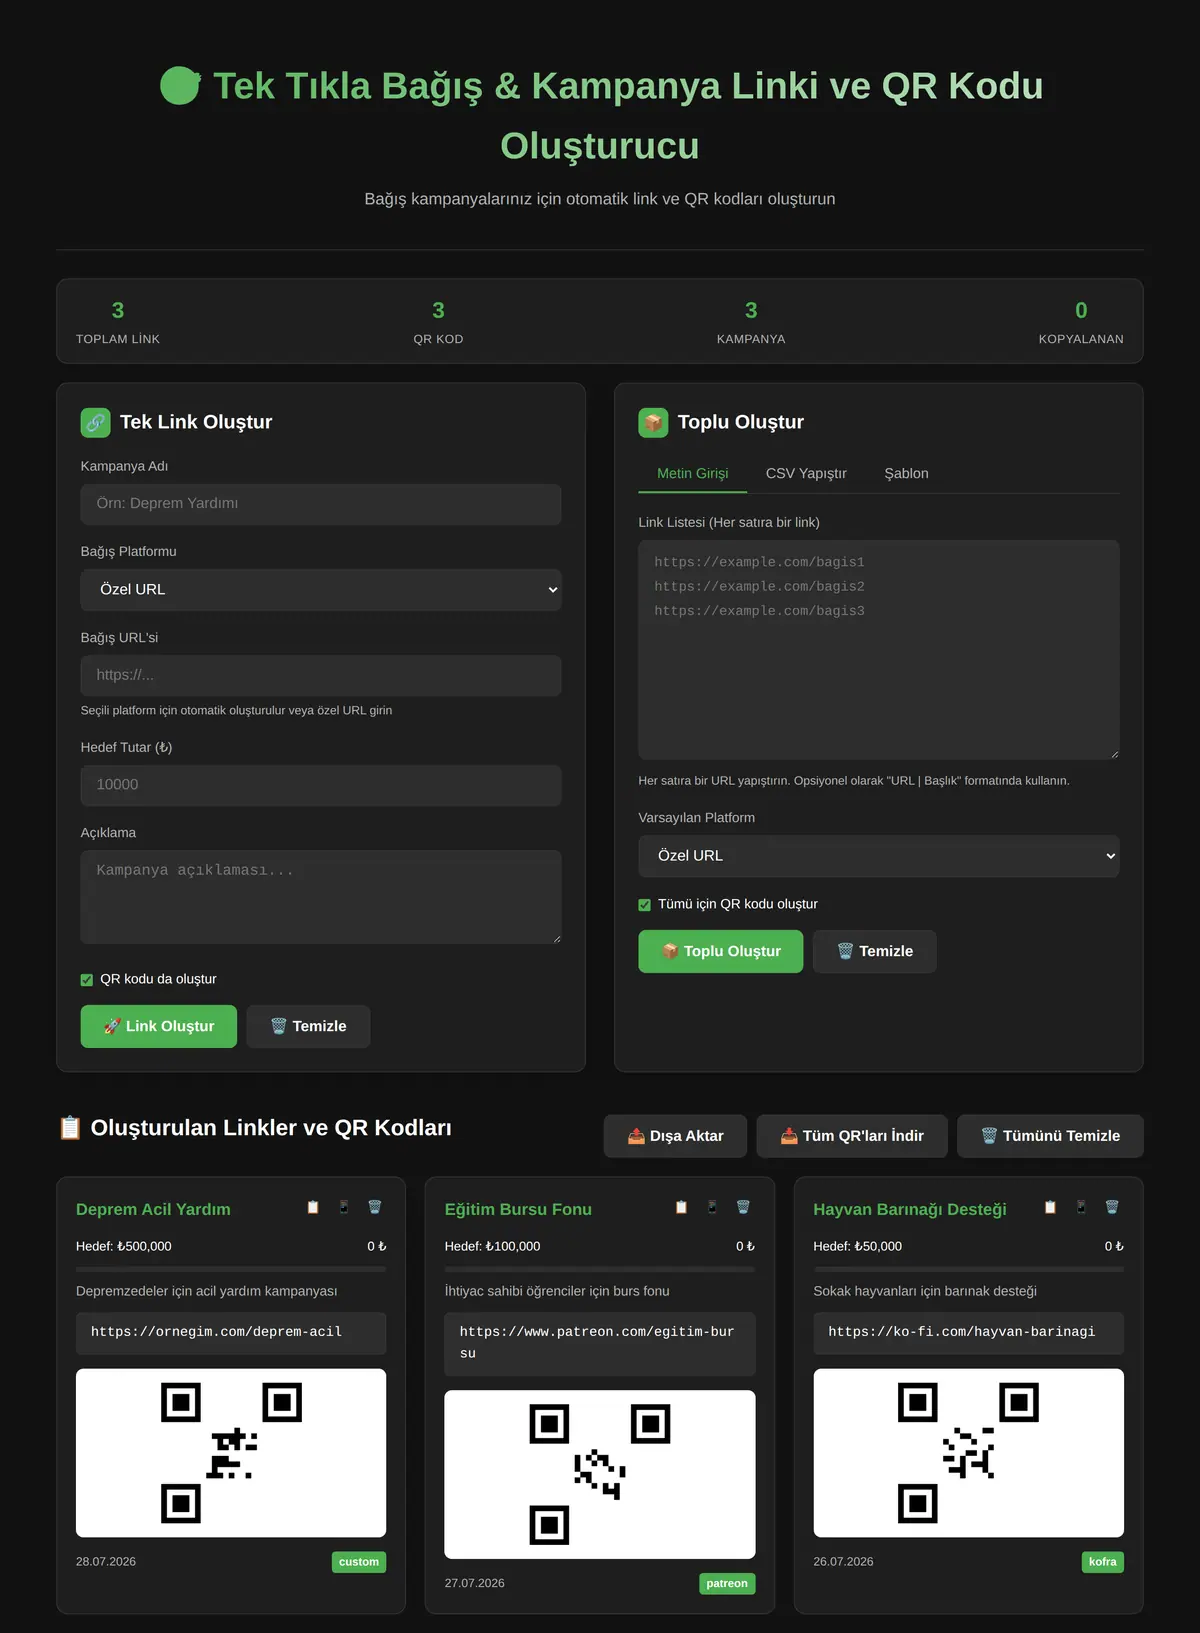Click the green Toplu Oluştur button
This screenshot has height=1633, width=1200.
(x=721, y=951)
